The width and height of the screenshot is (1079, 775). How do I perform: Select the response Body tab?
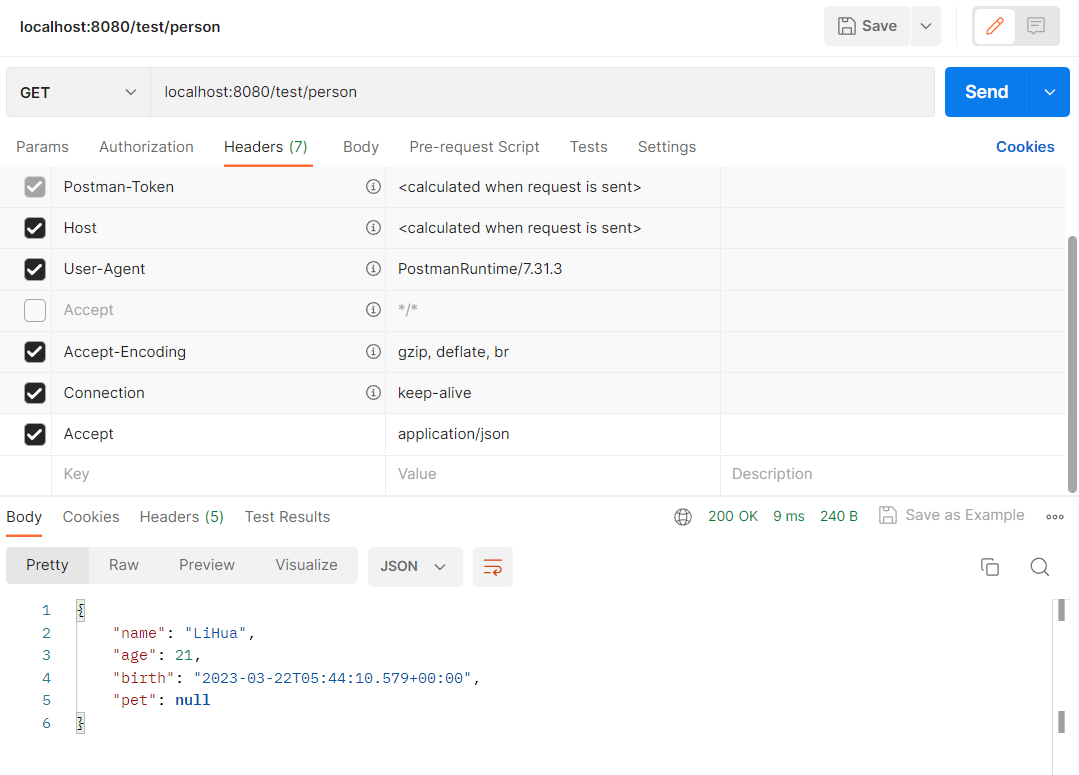coord(24,517)
